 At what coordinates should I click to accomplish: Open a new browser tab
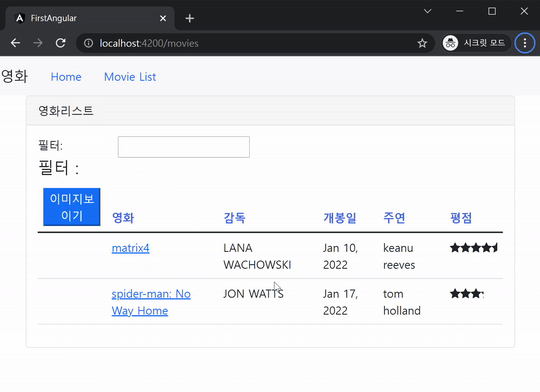click(189, 18)
